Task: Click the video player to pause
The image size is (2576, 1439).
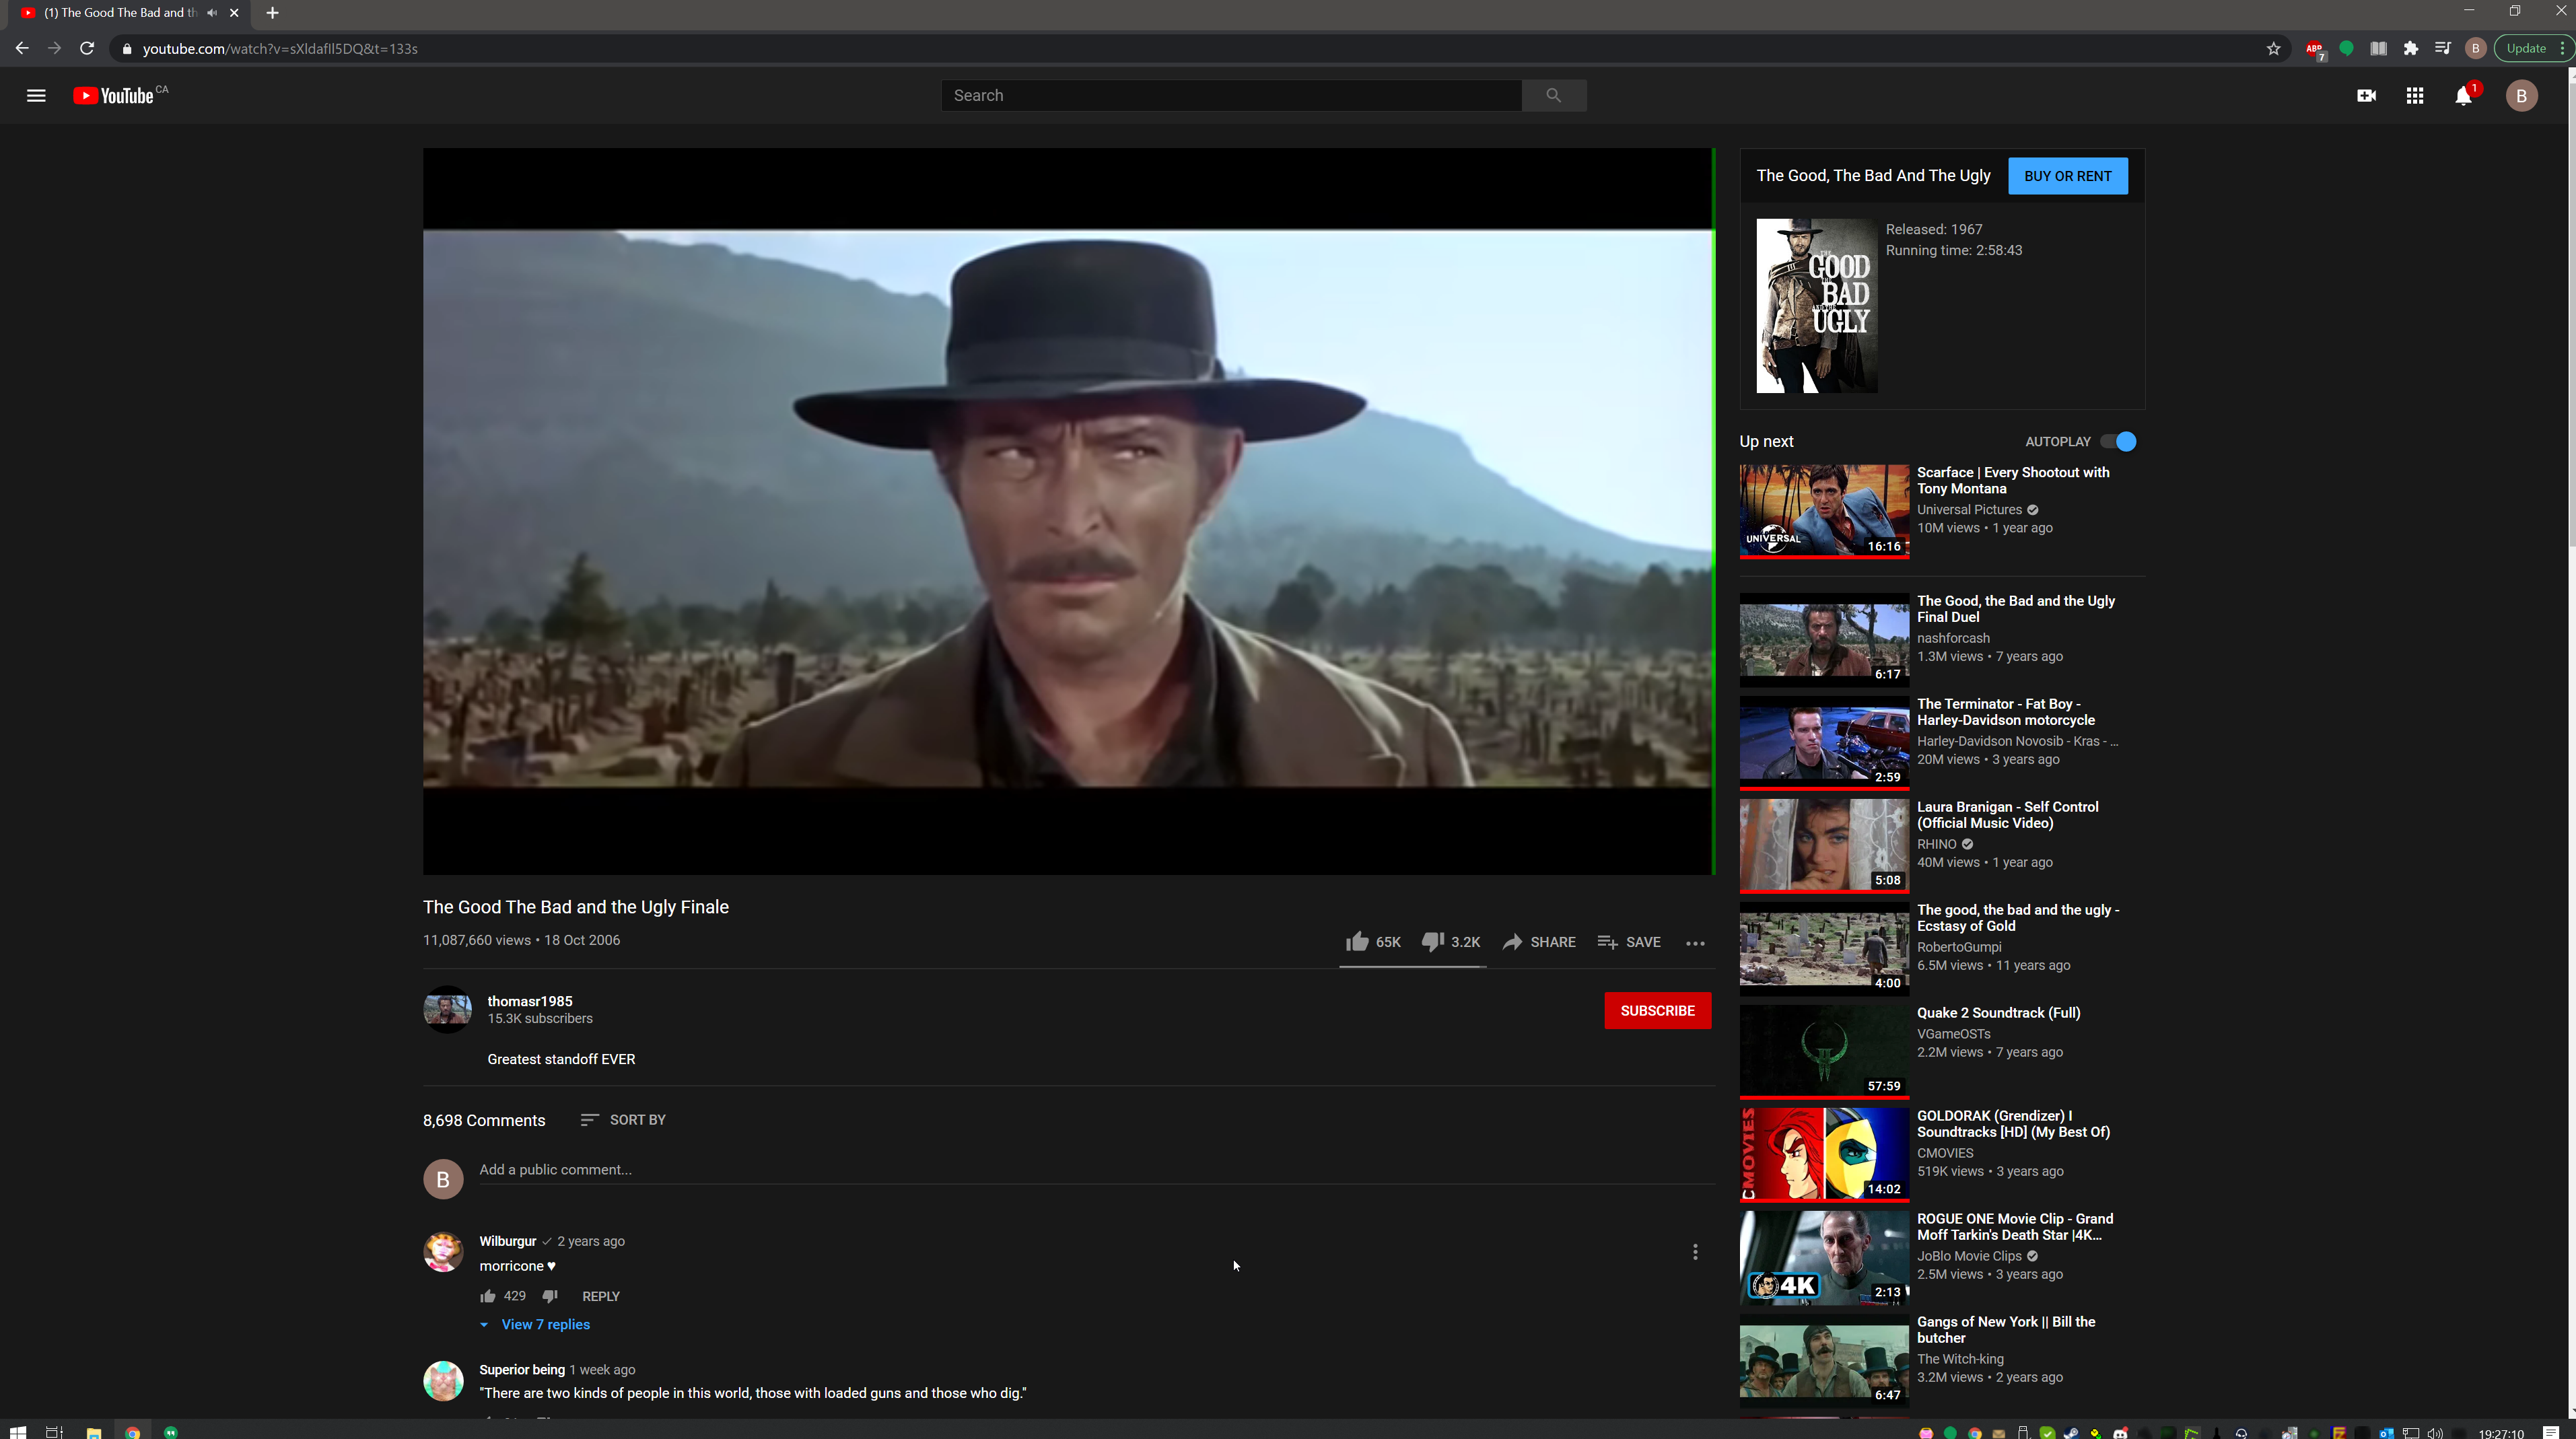Action: (x=1068, y=510)
